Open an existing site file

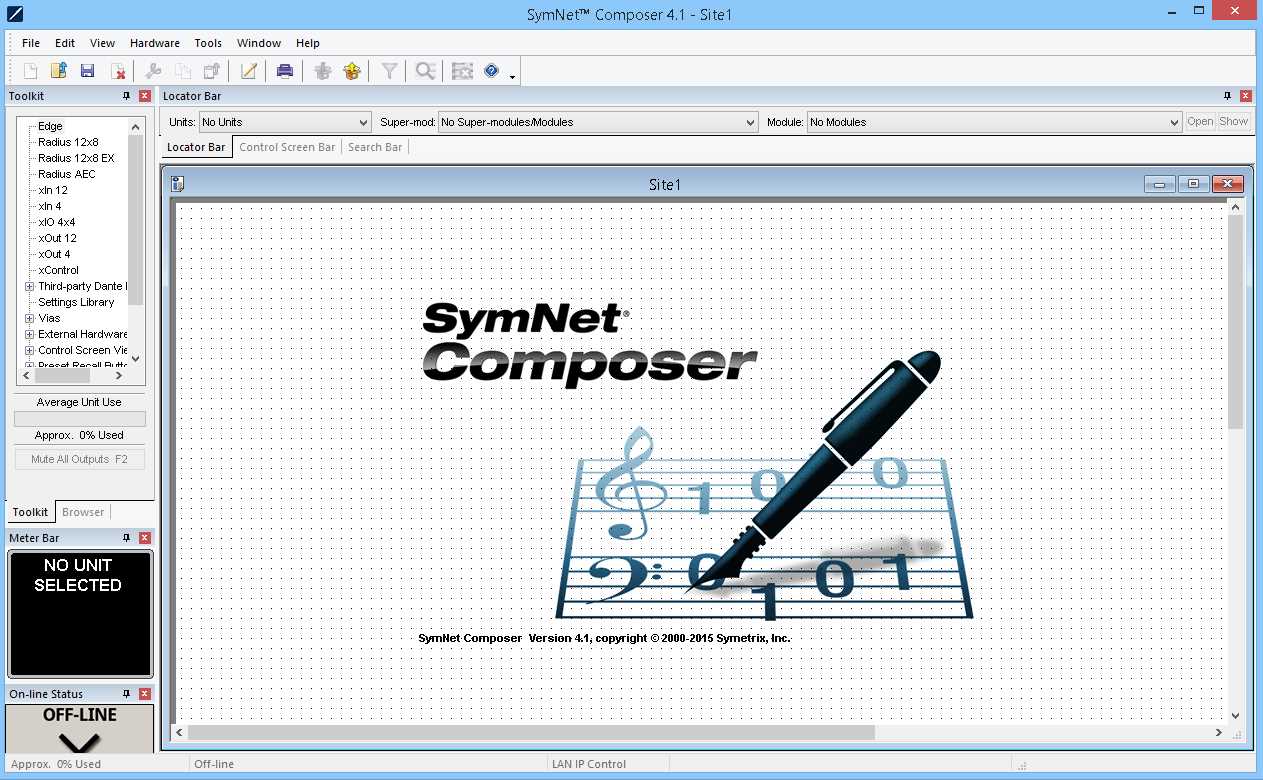pos(58,70)
